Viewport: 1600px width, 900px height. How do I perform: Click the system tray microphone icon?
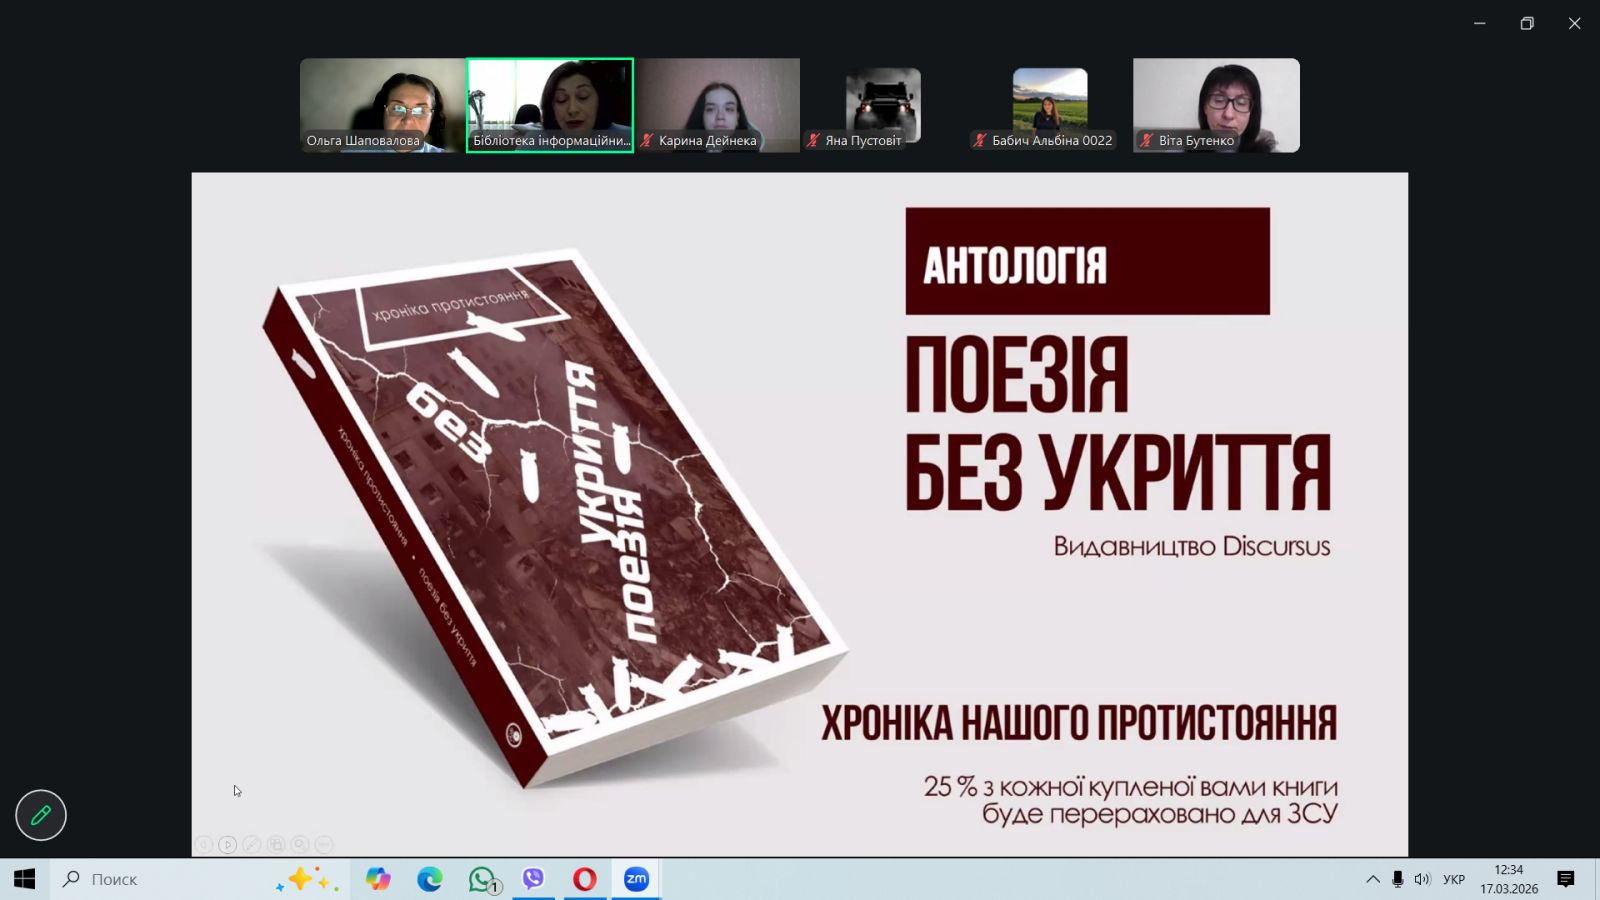tap(1397, 879)
